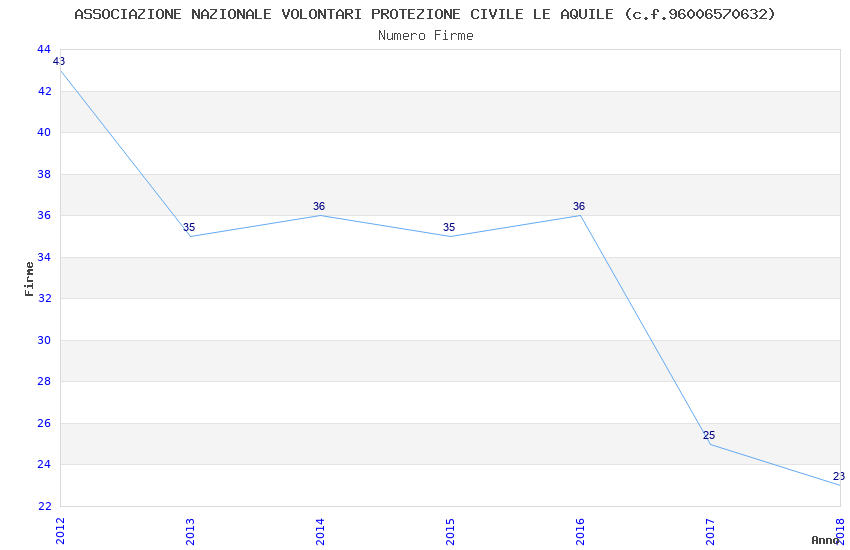Click the data label 23 at 2018
Image resolution: width=850 pixels, height=550 pixels.
(839, 476)
